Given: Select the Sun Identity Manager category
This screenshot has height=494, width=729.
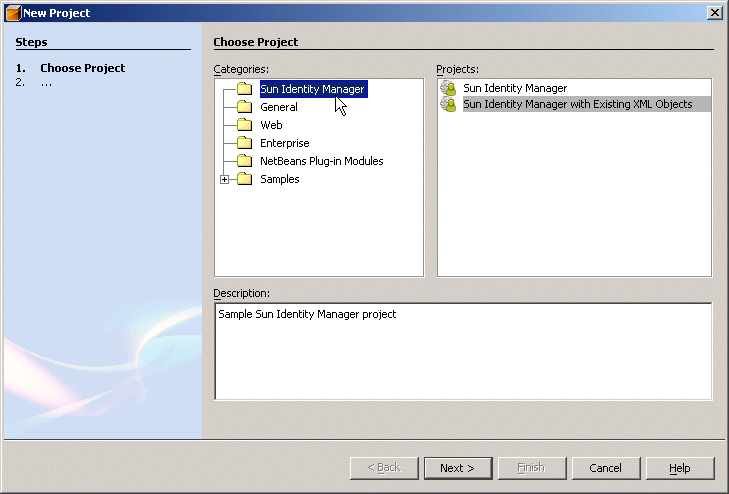Looking at the screenshot, I should pyautogui.click(x=312, y=89).
